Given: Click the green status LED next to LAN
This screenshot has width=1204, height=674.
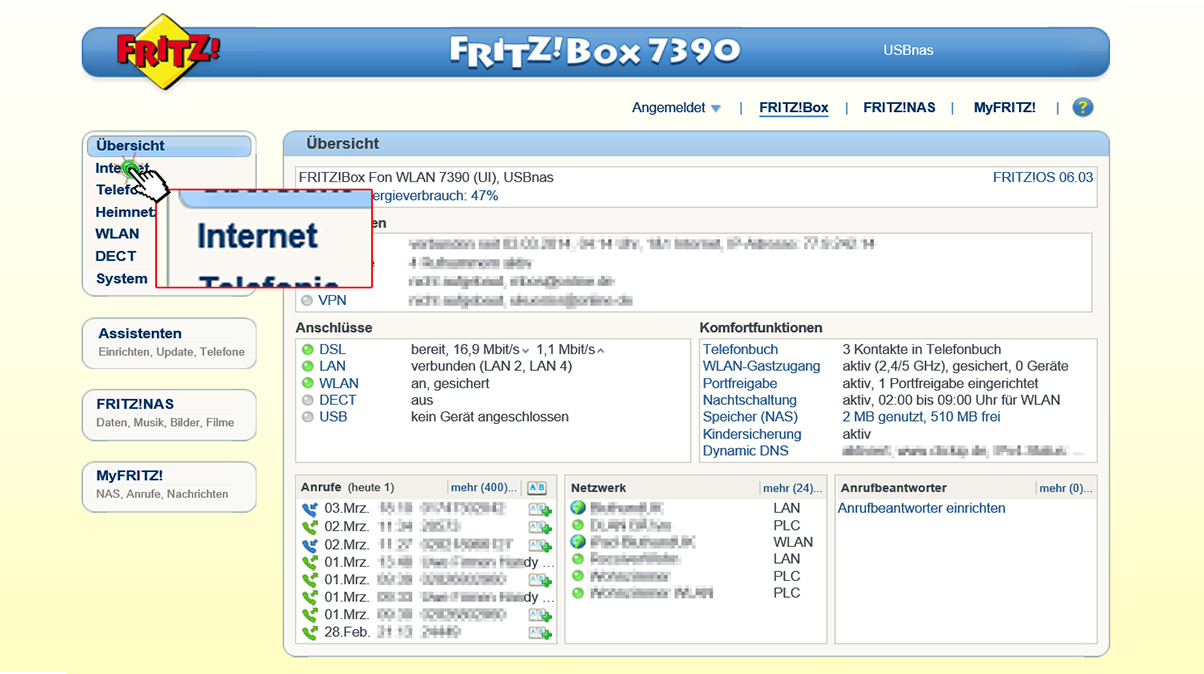Looking at the screenshot, I should click(x=308, y=367).
